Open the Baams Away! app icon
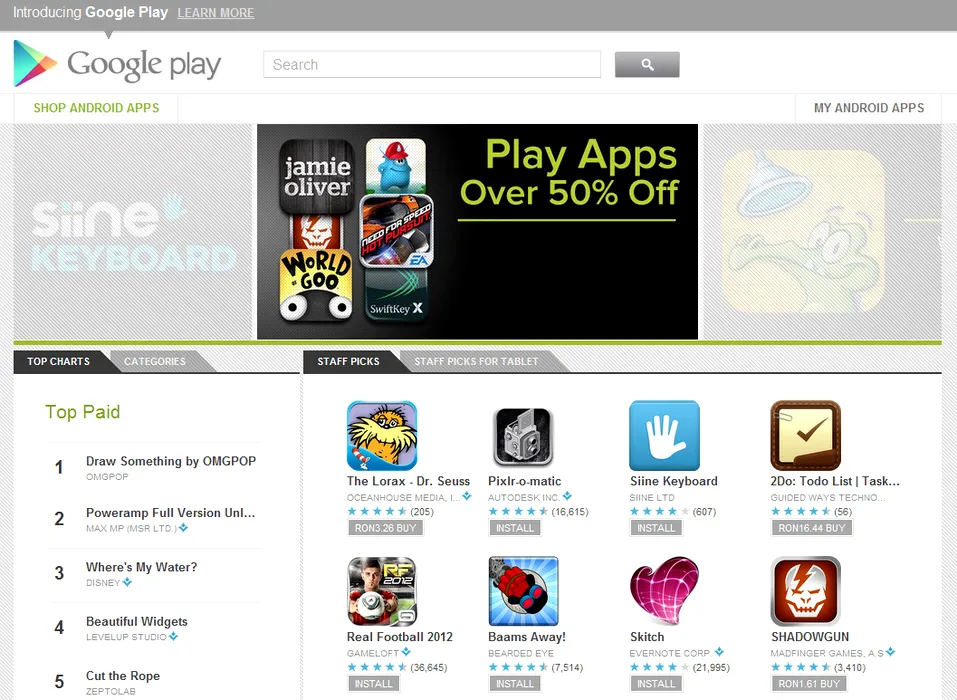 click(x=523, y=591)
